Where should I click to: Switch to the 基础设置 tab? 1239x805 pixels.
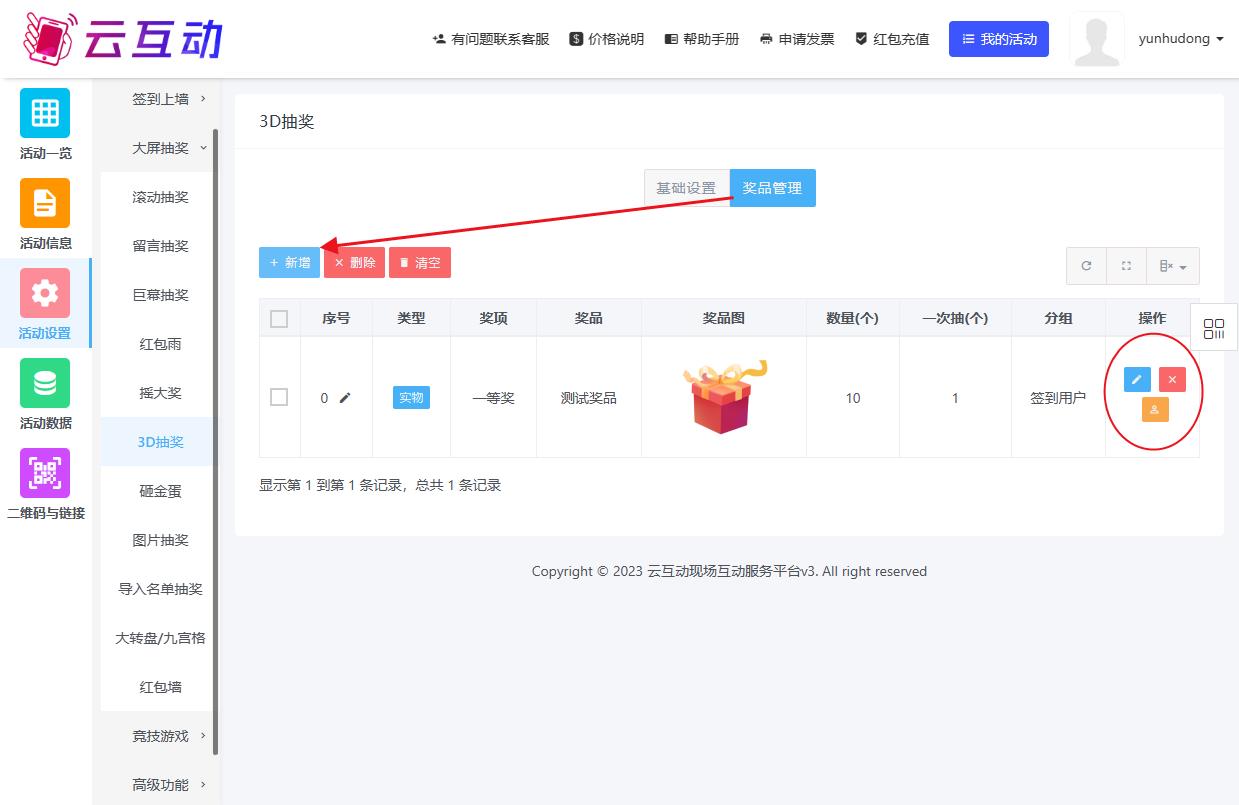click(x=686, y=188)
